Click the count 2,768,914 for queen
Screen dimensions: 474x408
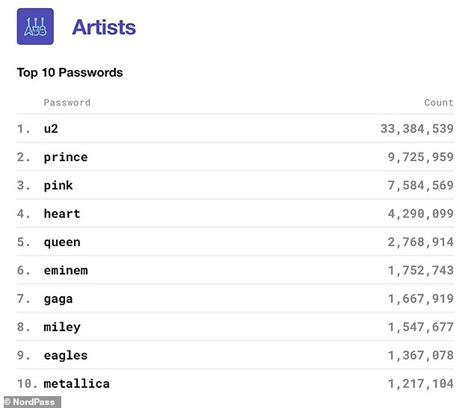pyautogui.click(x=421, y=242)
